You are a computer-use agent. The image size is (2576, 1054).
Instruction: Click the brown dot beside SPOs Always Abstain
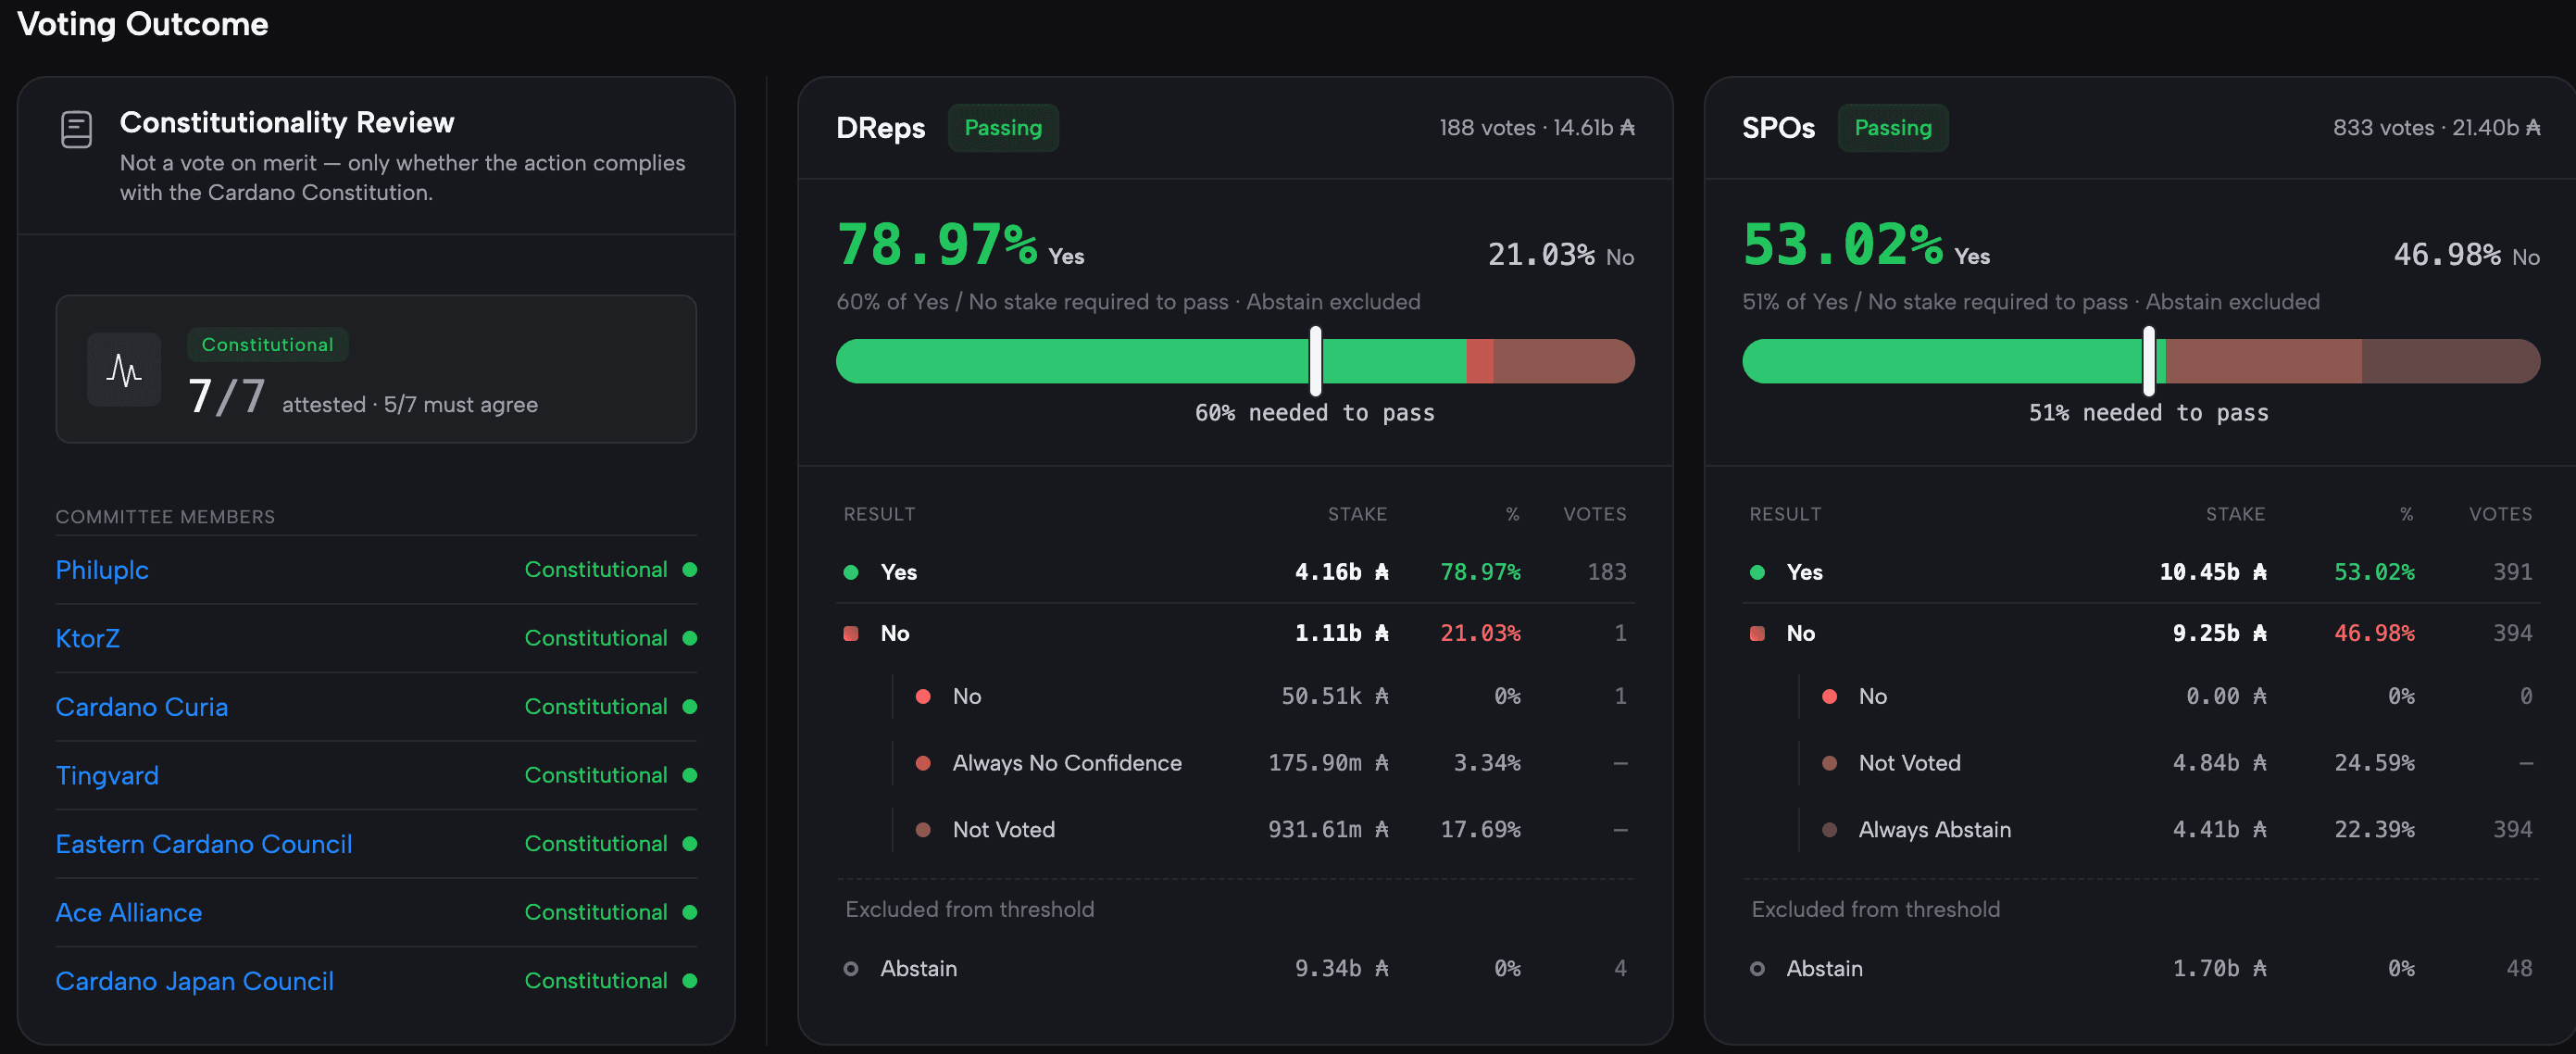click(x=1829, y=830)
